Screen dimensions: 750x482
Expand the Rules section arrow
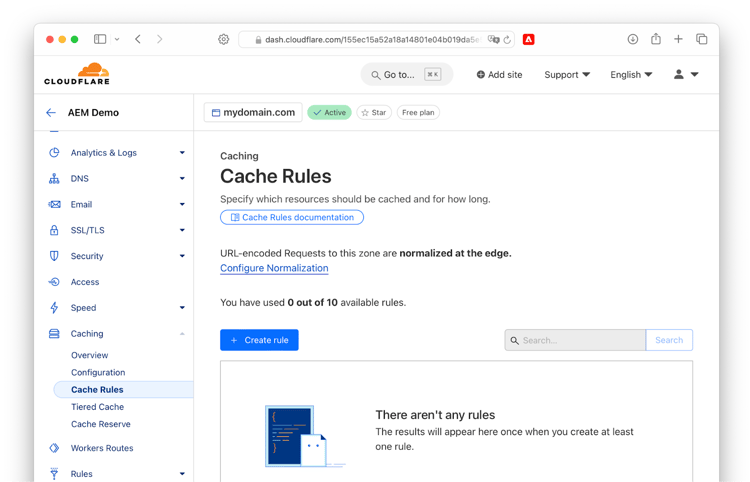182,474
